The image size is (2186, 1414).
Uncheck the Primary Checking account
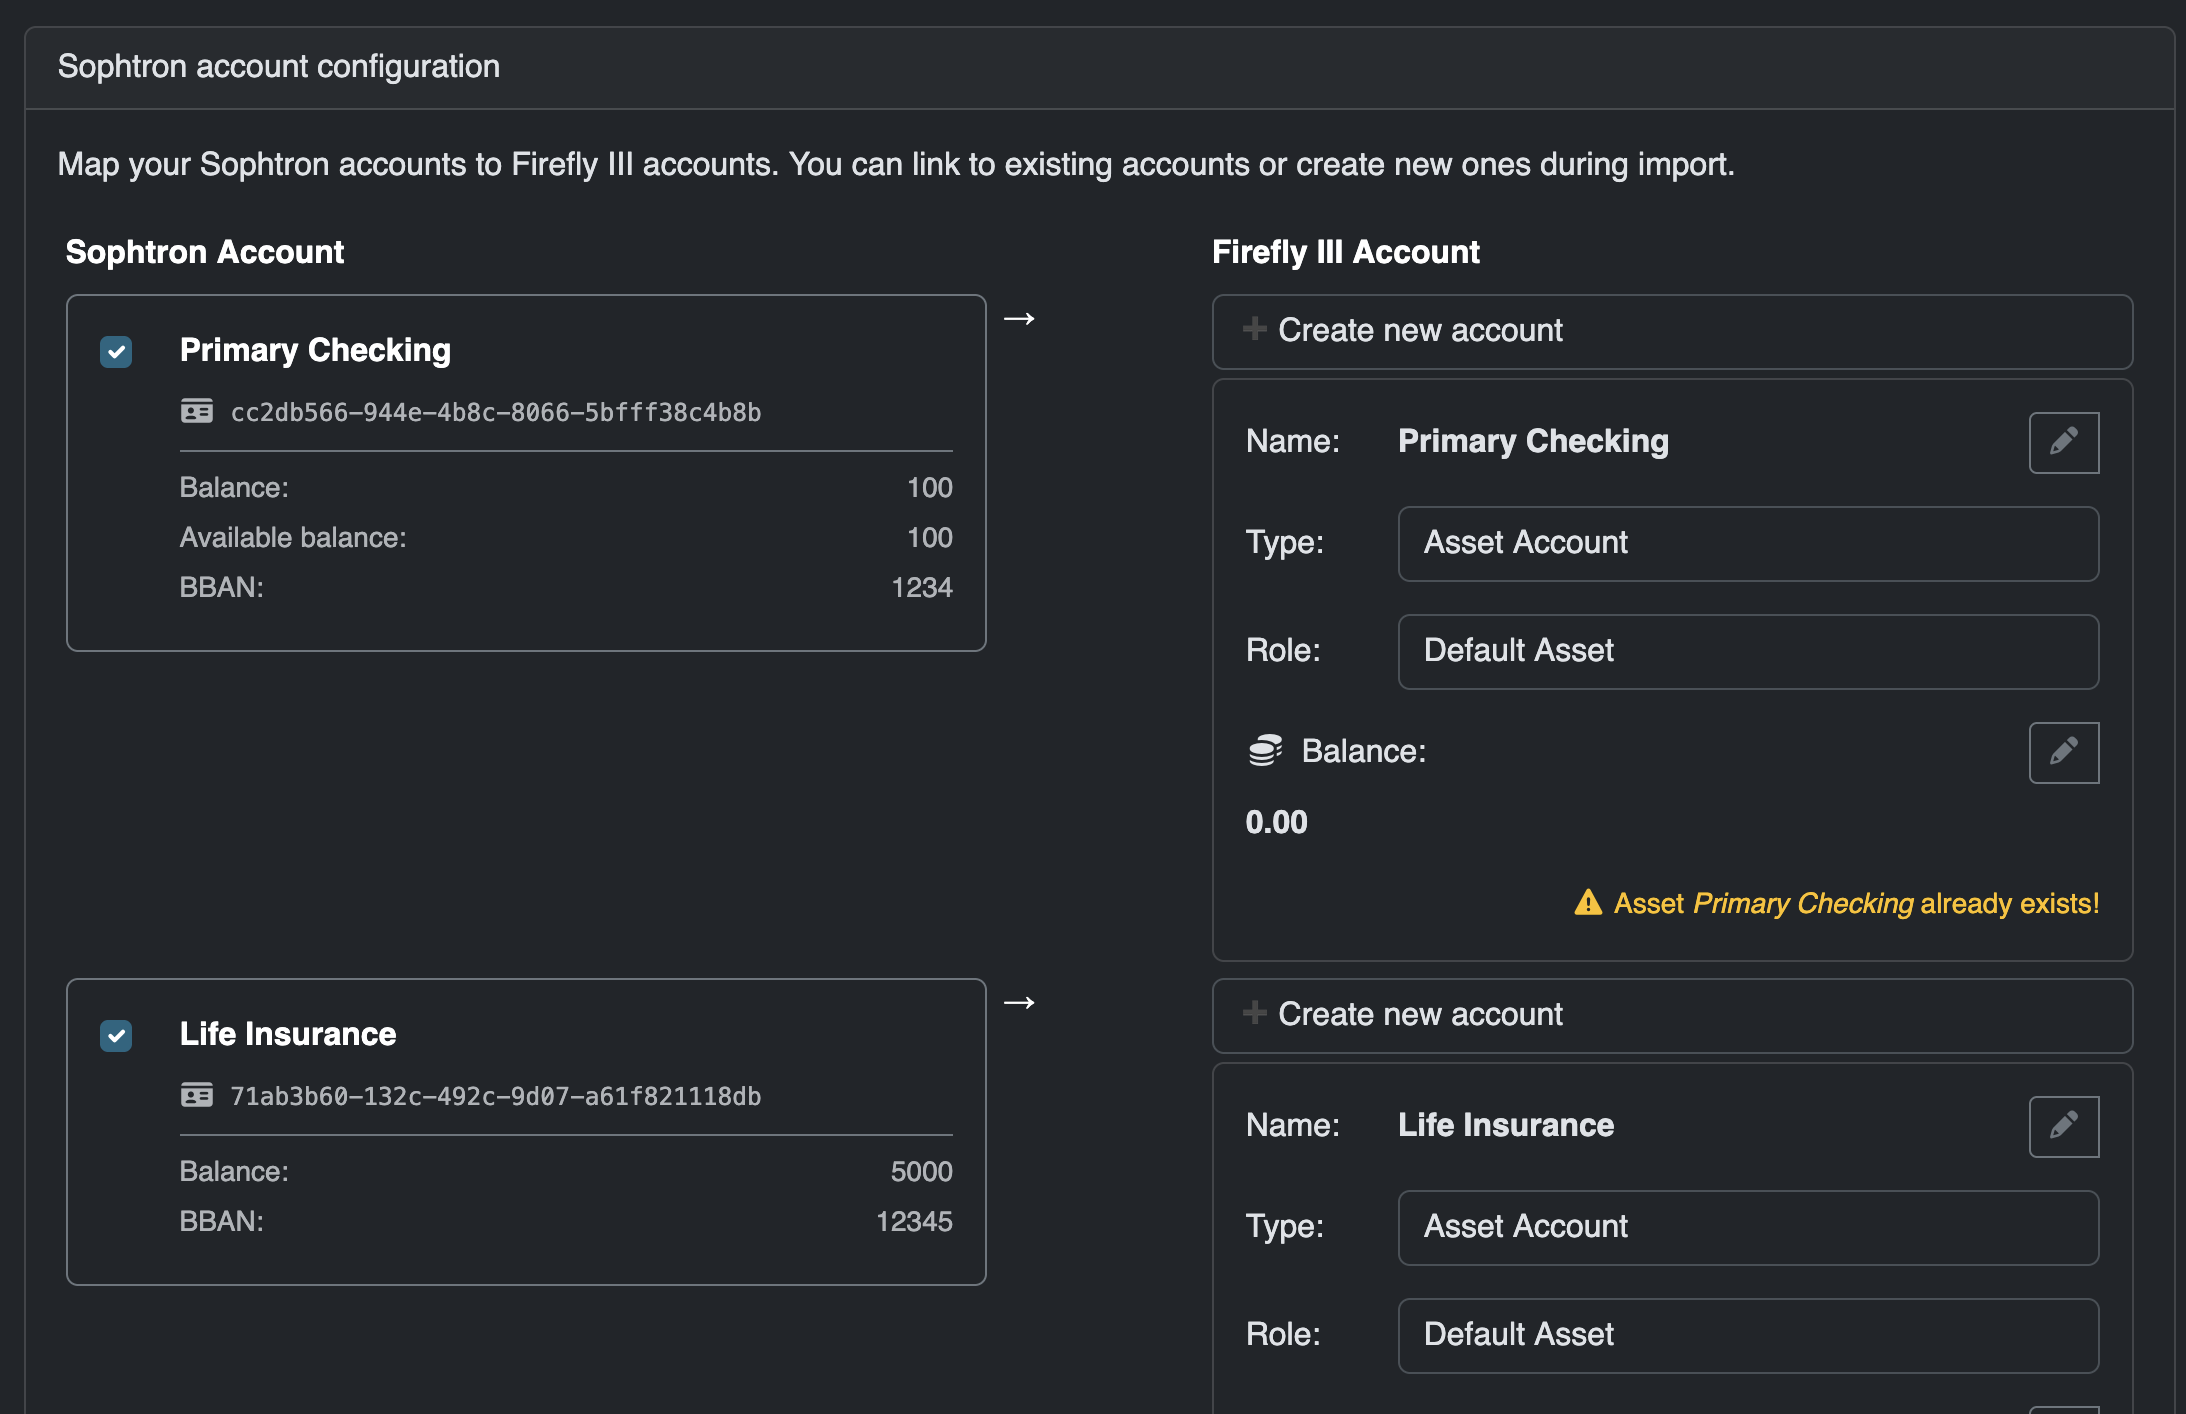pyautogui.click(x=115, y=352)
